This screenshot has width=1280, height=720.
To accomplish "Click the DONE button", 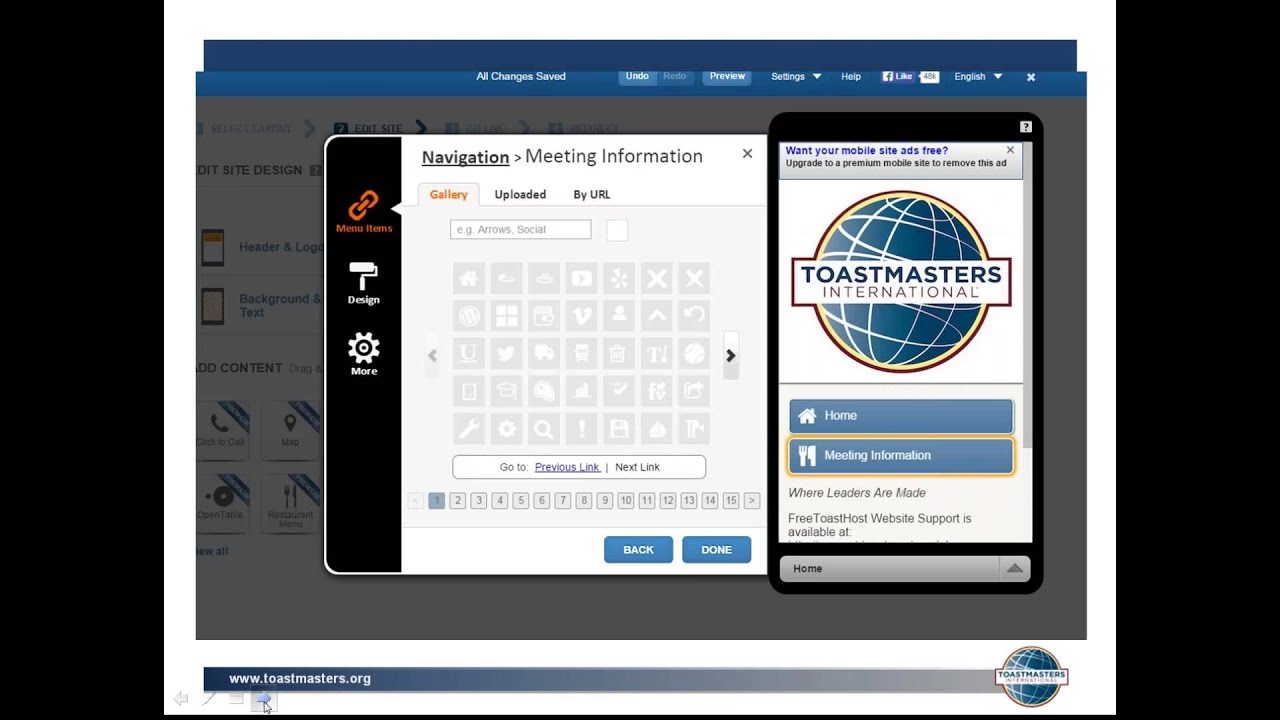I will tap(716, 549).
